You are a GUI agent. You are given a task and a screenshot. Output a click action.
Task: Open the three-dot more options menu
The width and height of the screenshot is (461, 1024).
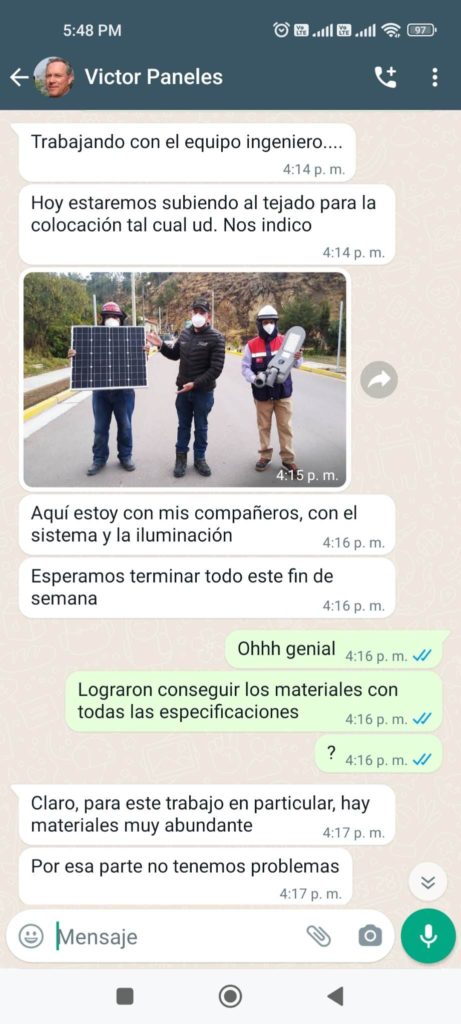tap(435, 78)
